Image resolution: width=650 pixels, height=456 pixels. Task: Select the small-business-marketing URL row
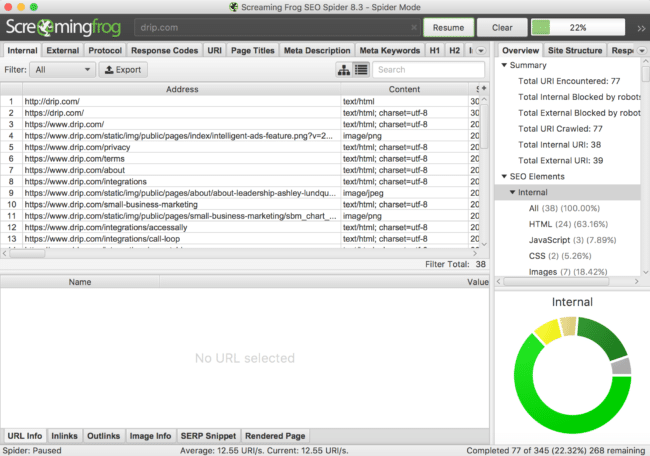pos(240,204)
